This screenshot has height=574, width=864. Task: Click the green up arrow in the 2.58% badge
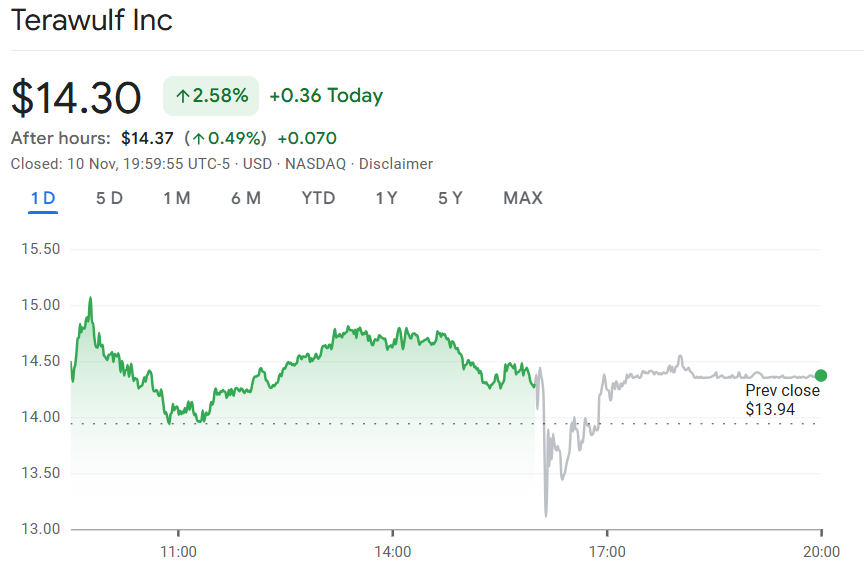click(x=182, y=96)
